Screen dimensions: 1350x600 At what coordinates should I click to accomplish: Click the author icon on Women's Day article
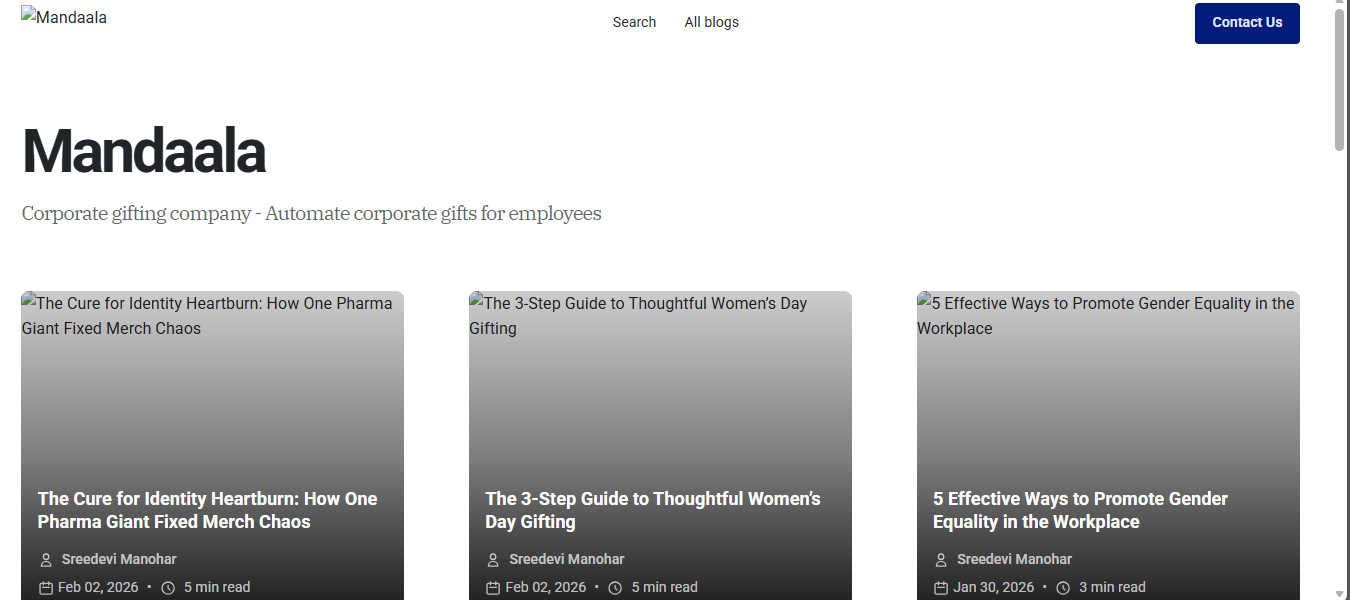493,560
